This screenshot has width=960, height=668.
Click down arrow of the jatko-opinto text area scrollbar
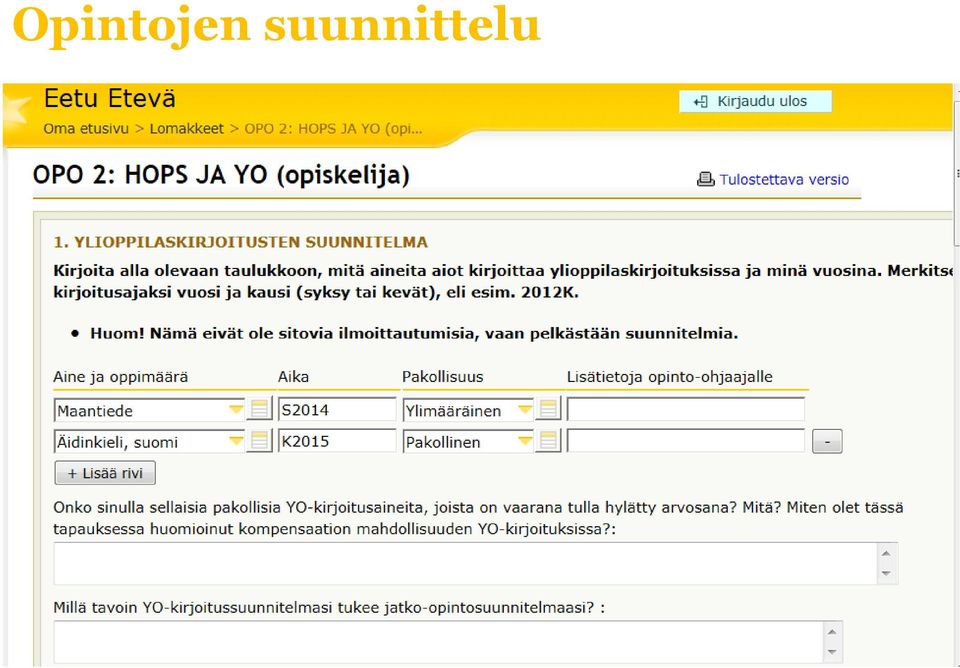click(831, 653)
